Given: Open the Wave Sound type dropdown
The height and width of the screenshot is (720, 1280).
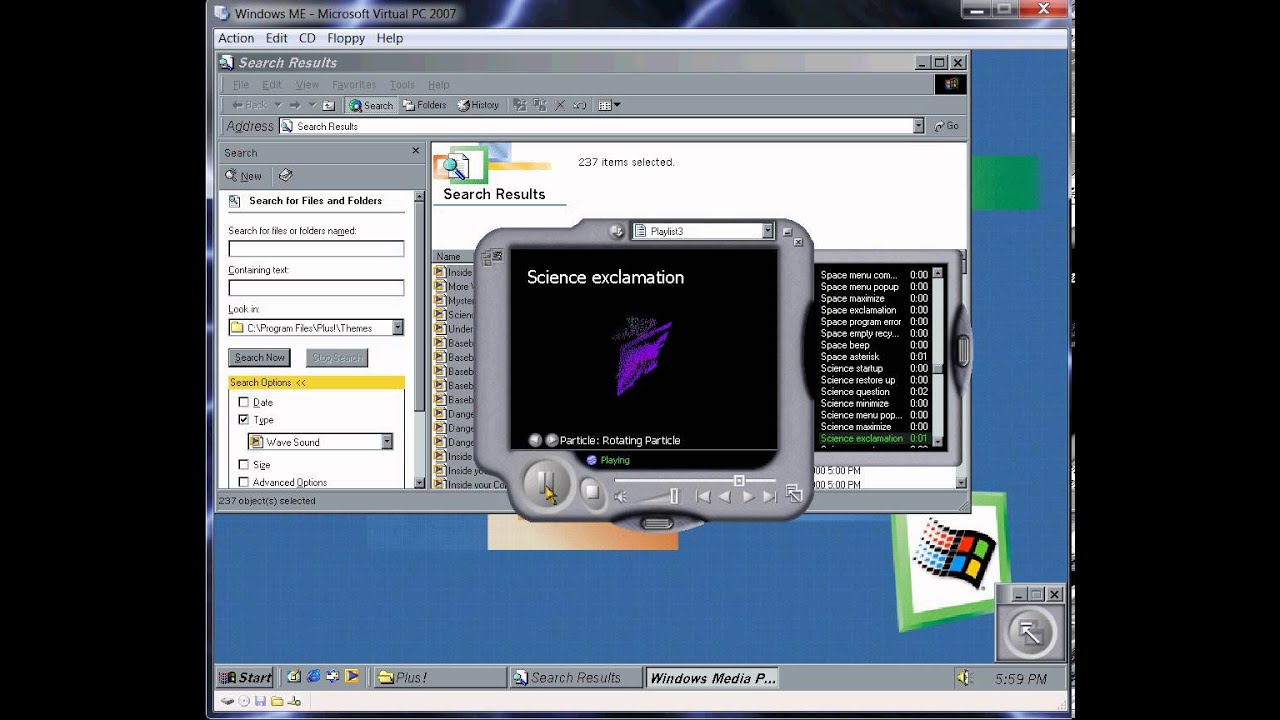Looking at the screenshot, I should pos(387,442).
